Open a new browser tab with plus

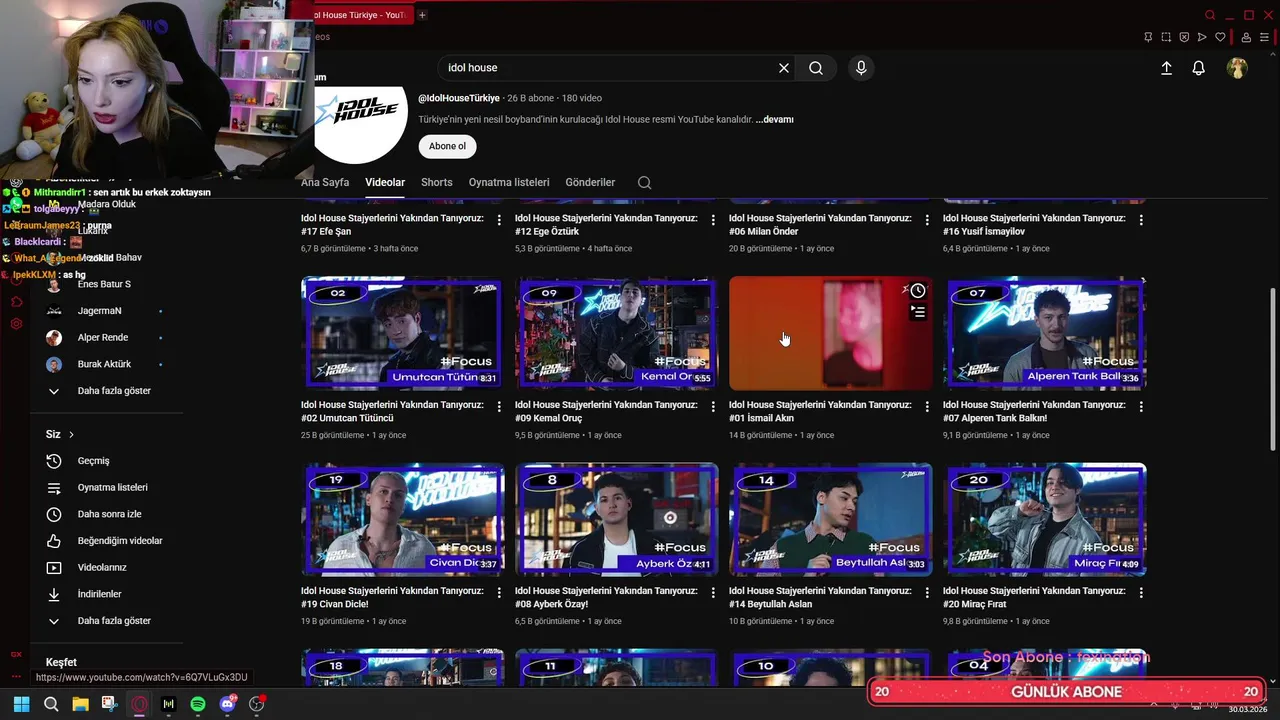[x=422, y=15]
